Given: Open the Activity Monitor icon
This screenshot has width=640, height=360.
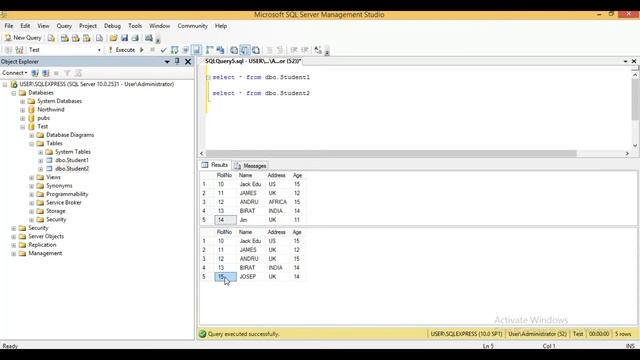Looking at the screenshot, I should (149, 38).
